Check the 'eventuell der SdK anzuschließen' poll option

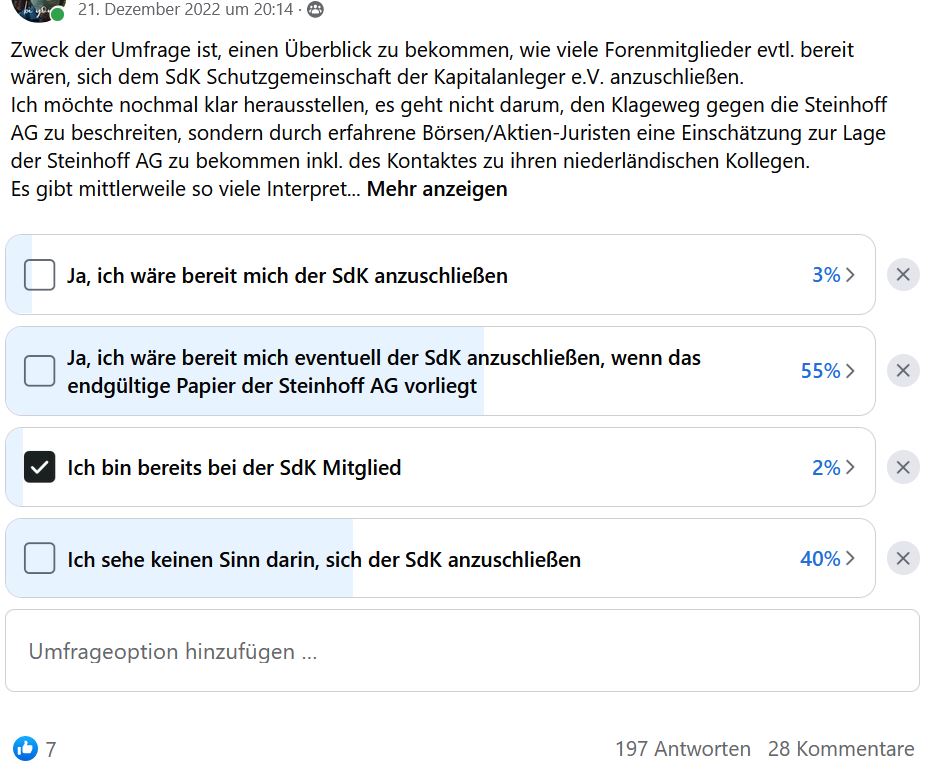(39, 370)
